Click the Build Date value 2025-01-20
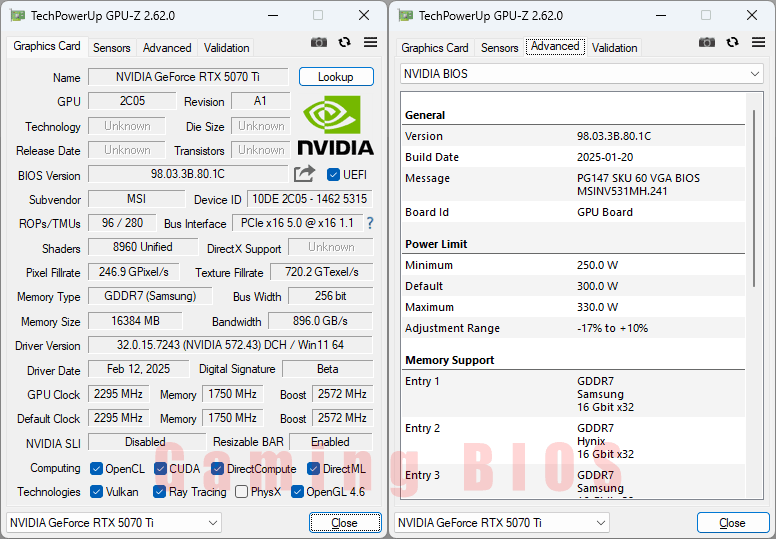Viewport: 776px width, 539px height. tap(605, 157)
